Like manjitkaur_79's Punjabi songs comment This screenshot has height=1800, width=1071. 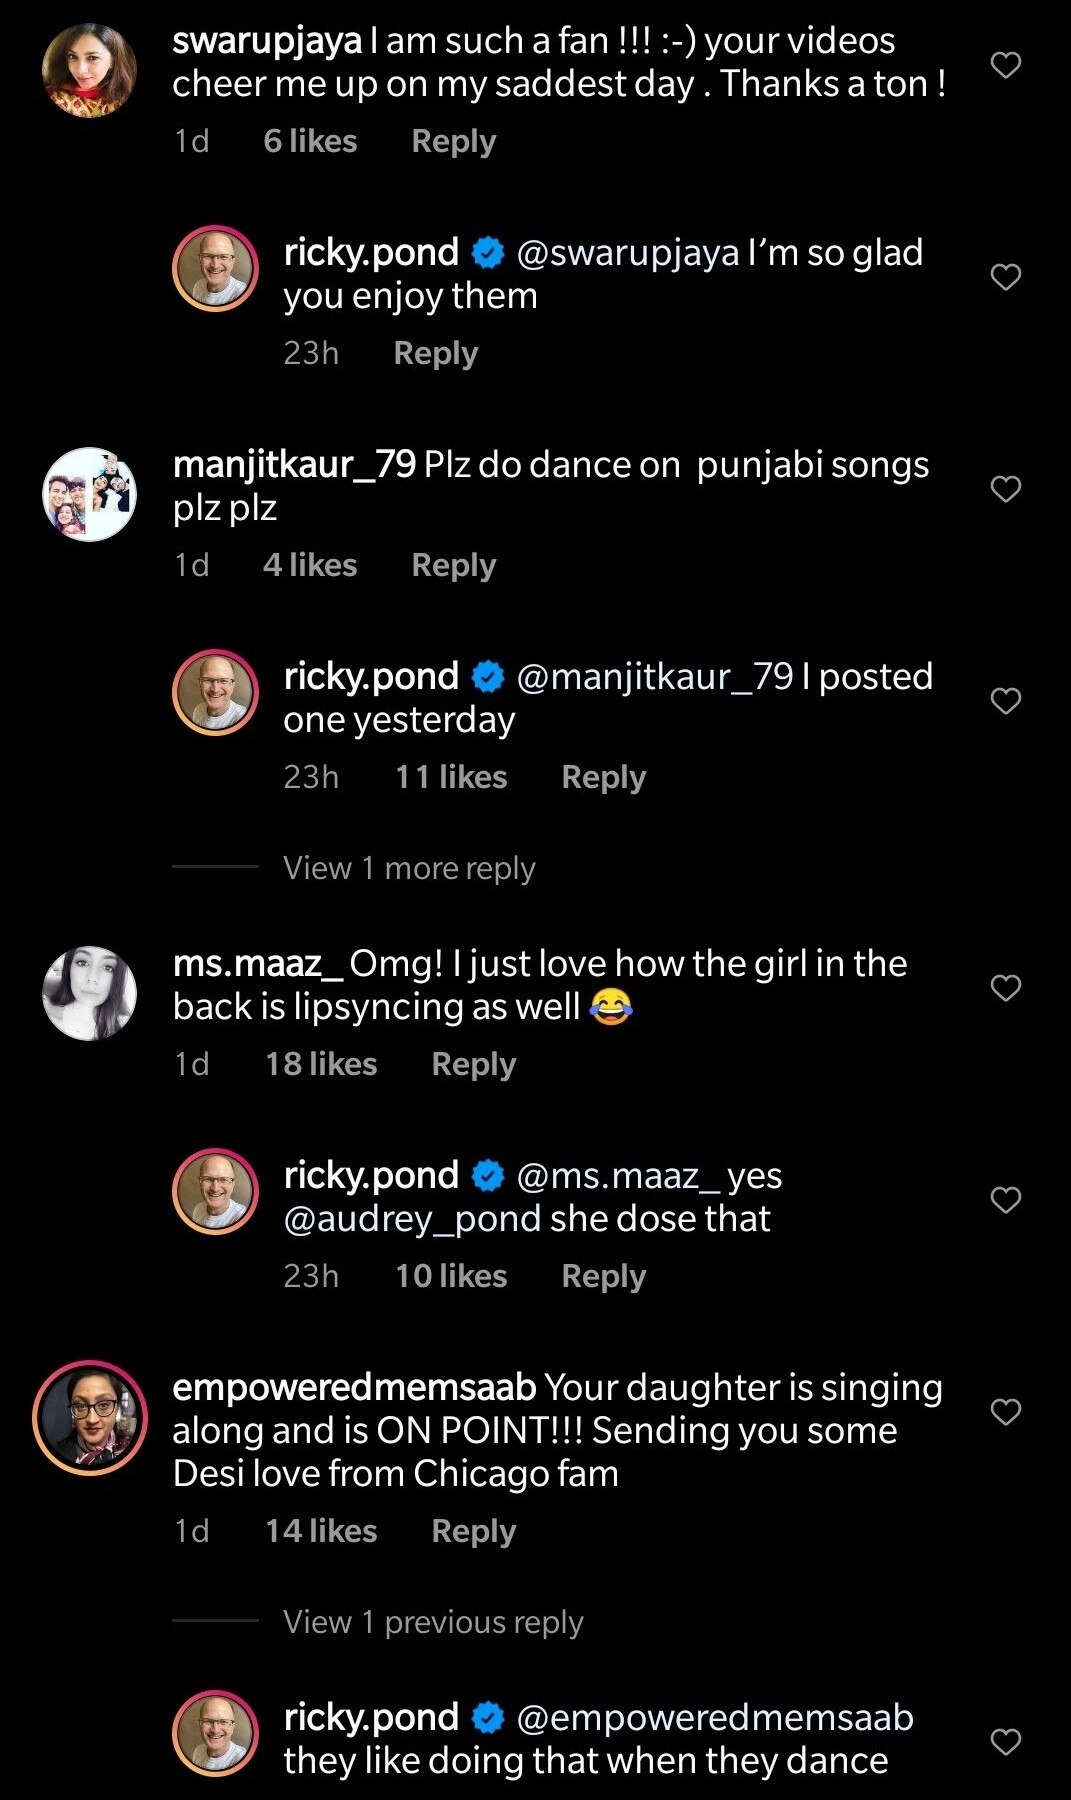coord(1005,489)
